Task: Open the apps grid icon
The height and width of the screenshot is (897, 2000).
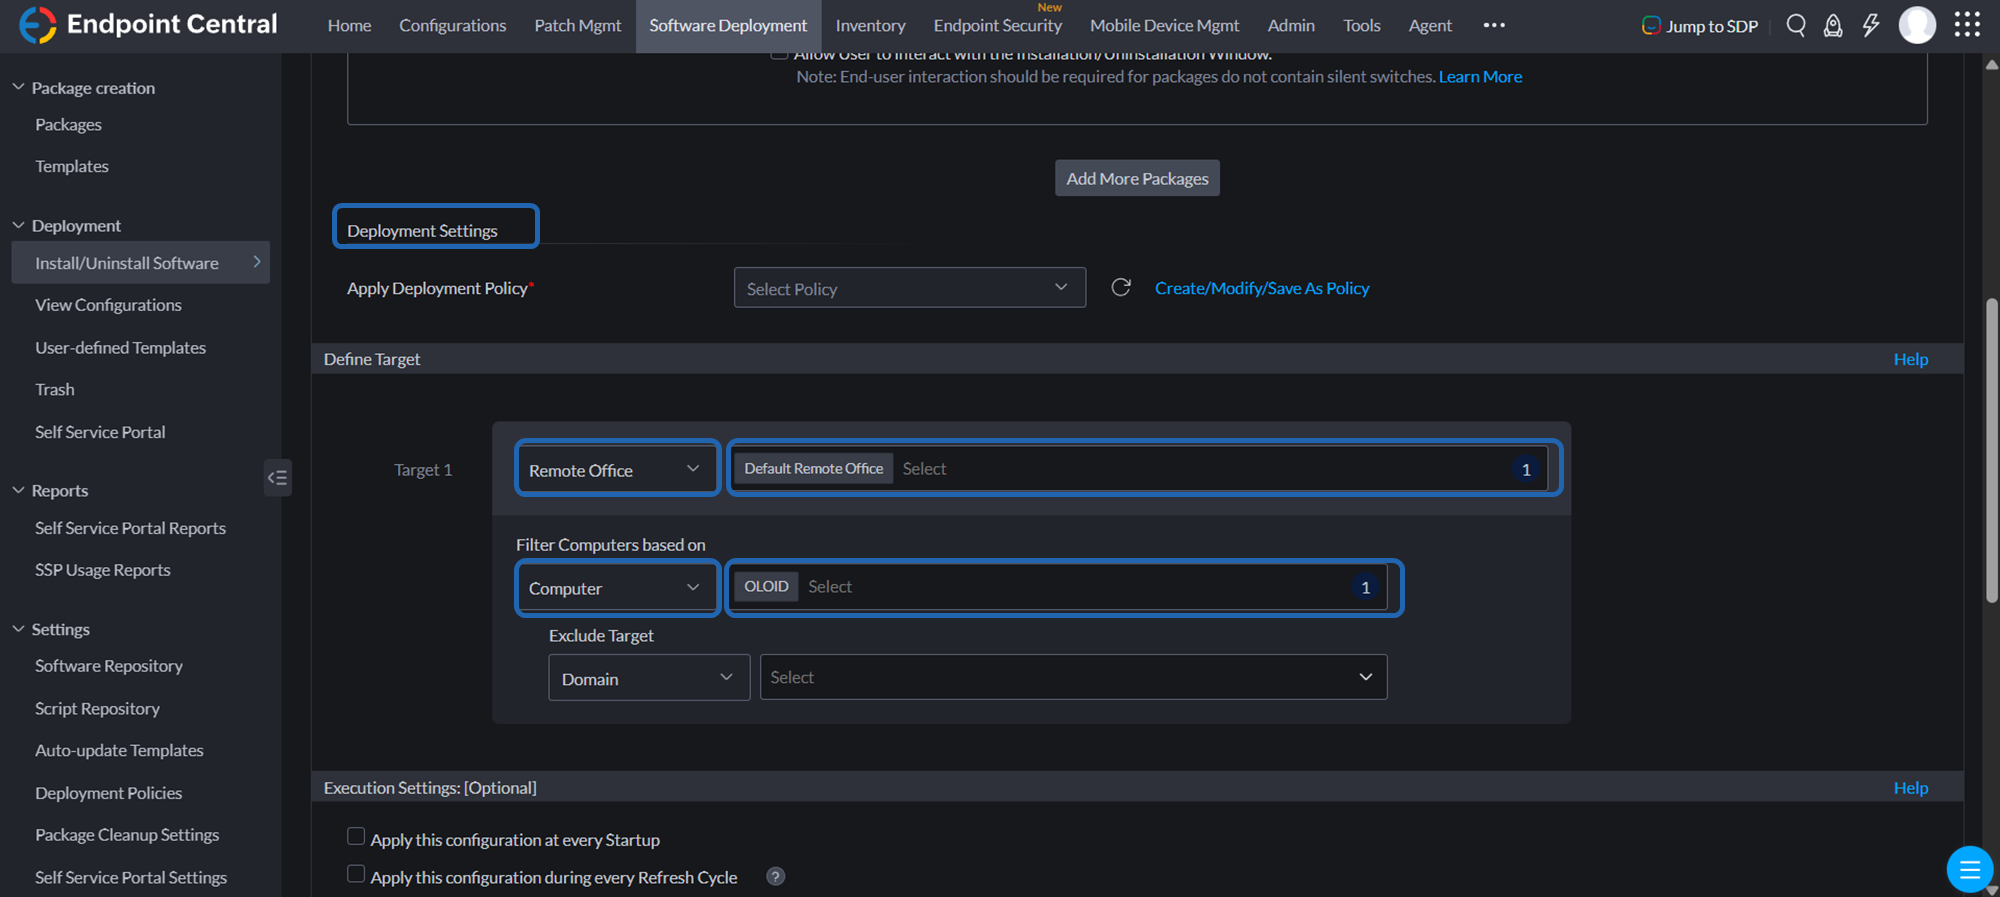Action: tap(1967, 25)
